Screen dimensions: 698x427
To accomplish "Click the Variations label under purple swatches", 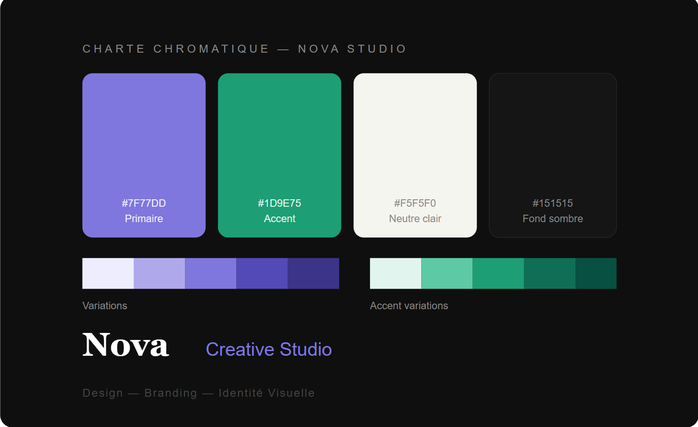I will coord(105,305).
